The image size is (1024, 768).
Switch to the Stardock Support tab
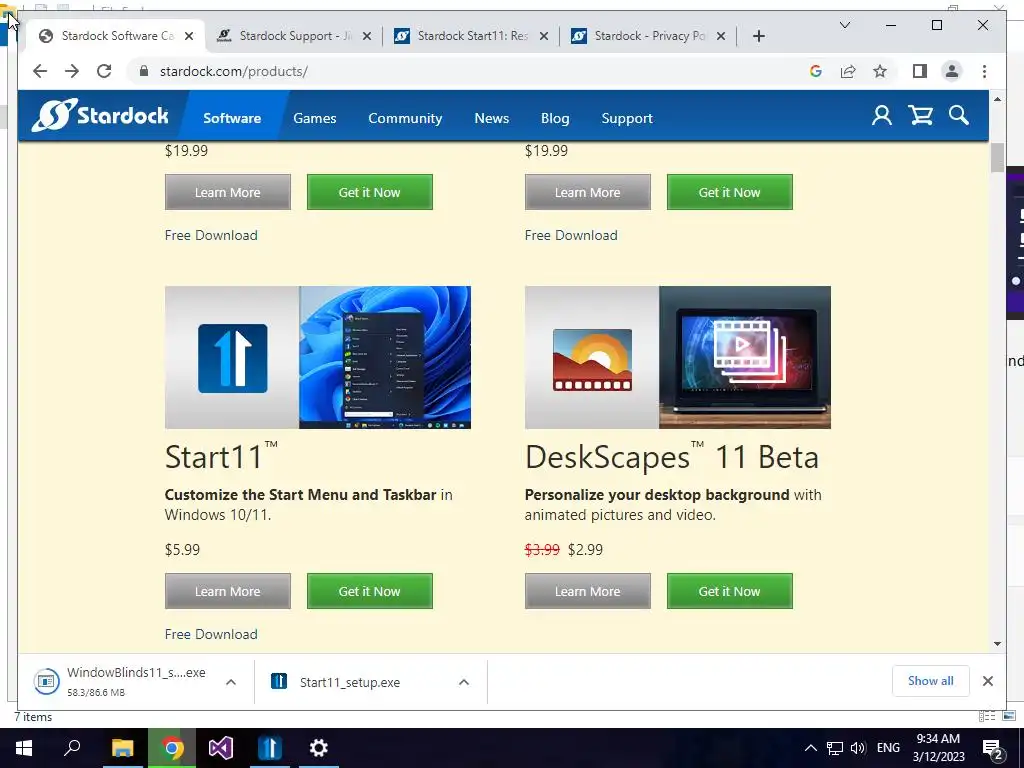pos(296,36)
